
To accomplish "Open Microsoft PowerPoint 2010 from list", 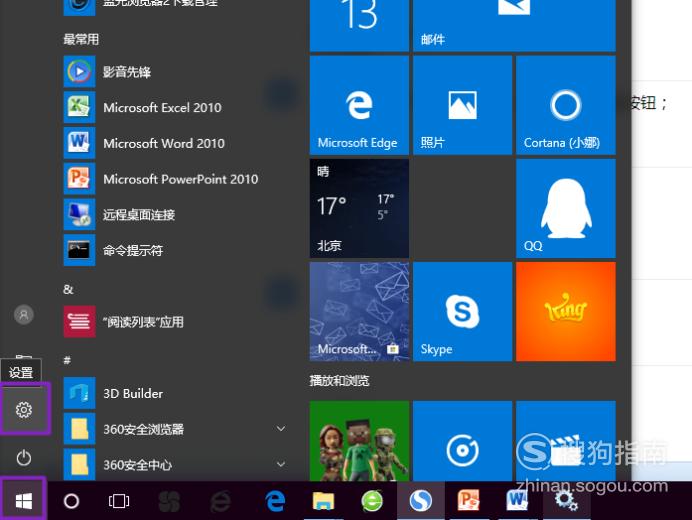I will pos(176,179).
